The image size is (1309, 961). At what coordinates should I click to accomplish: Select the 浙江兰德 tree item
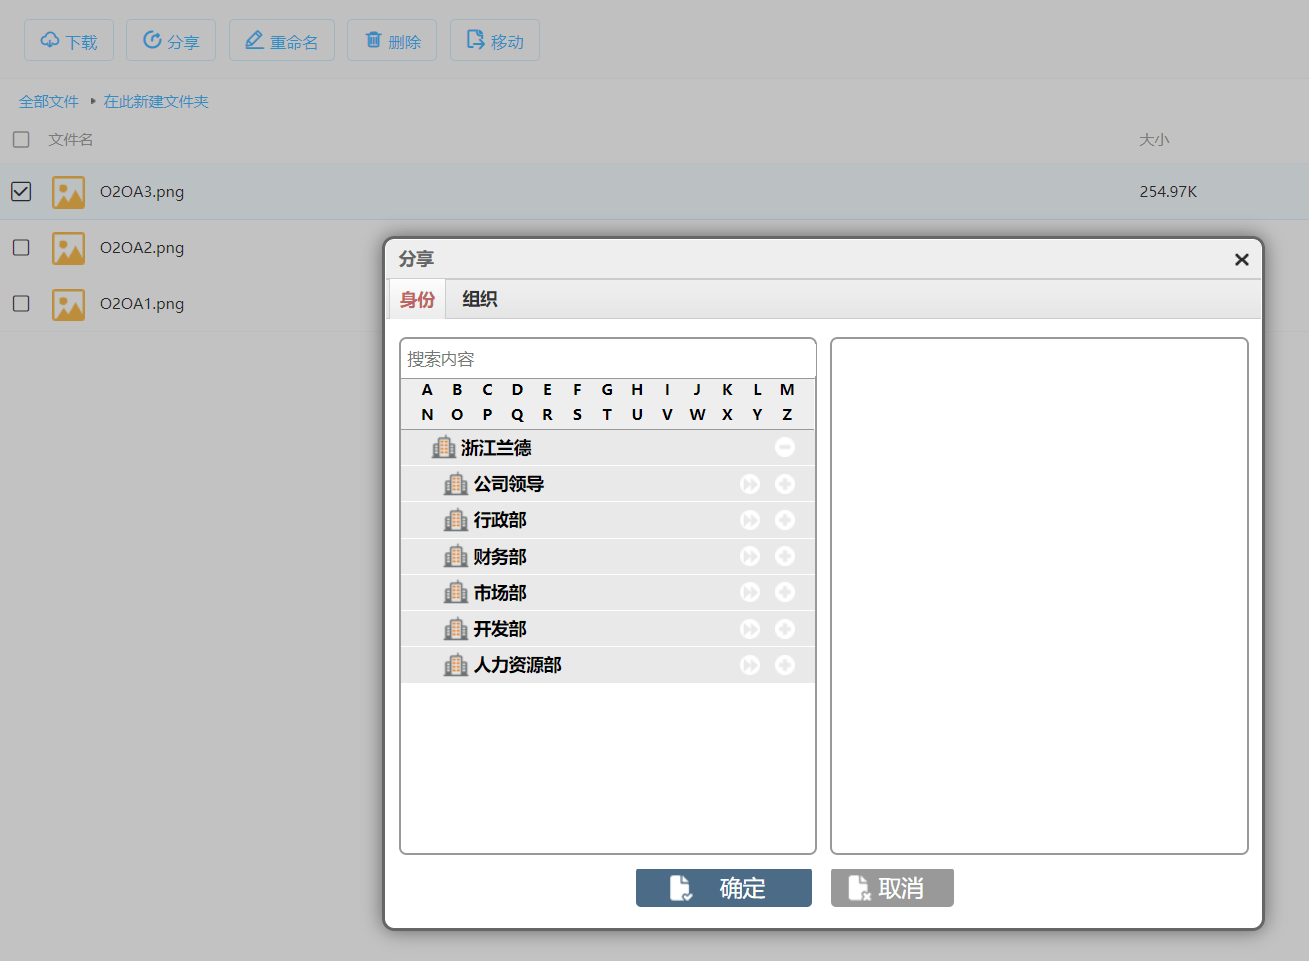click(x=608, y=447)
